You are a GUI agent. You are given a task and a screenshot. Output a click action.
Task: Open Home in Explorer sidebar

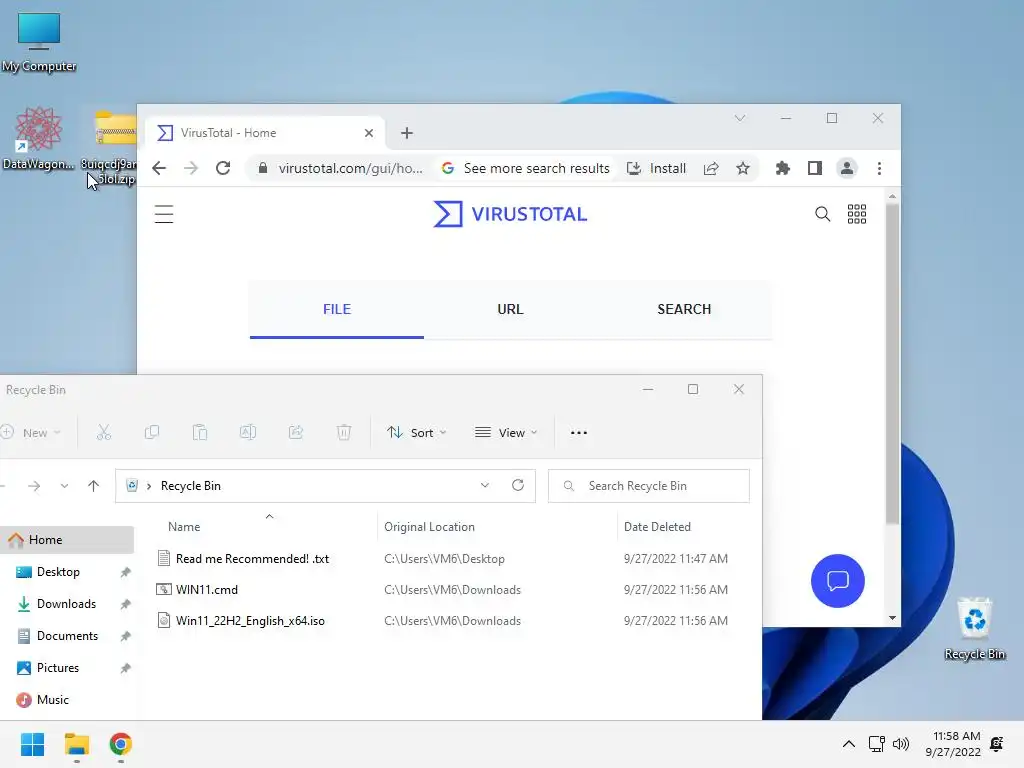pyautogui.click(x=68, y=539)
